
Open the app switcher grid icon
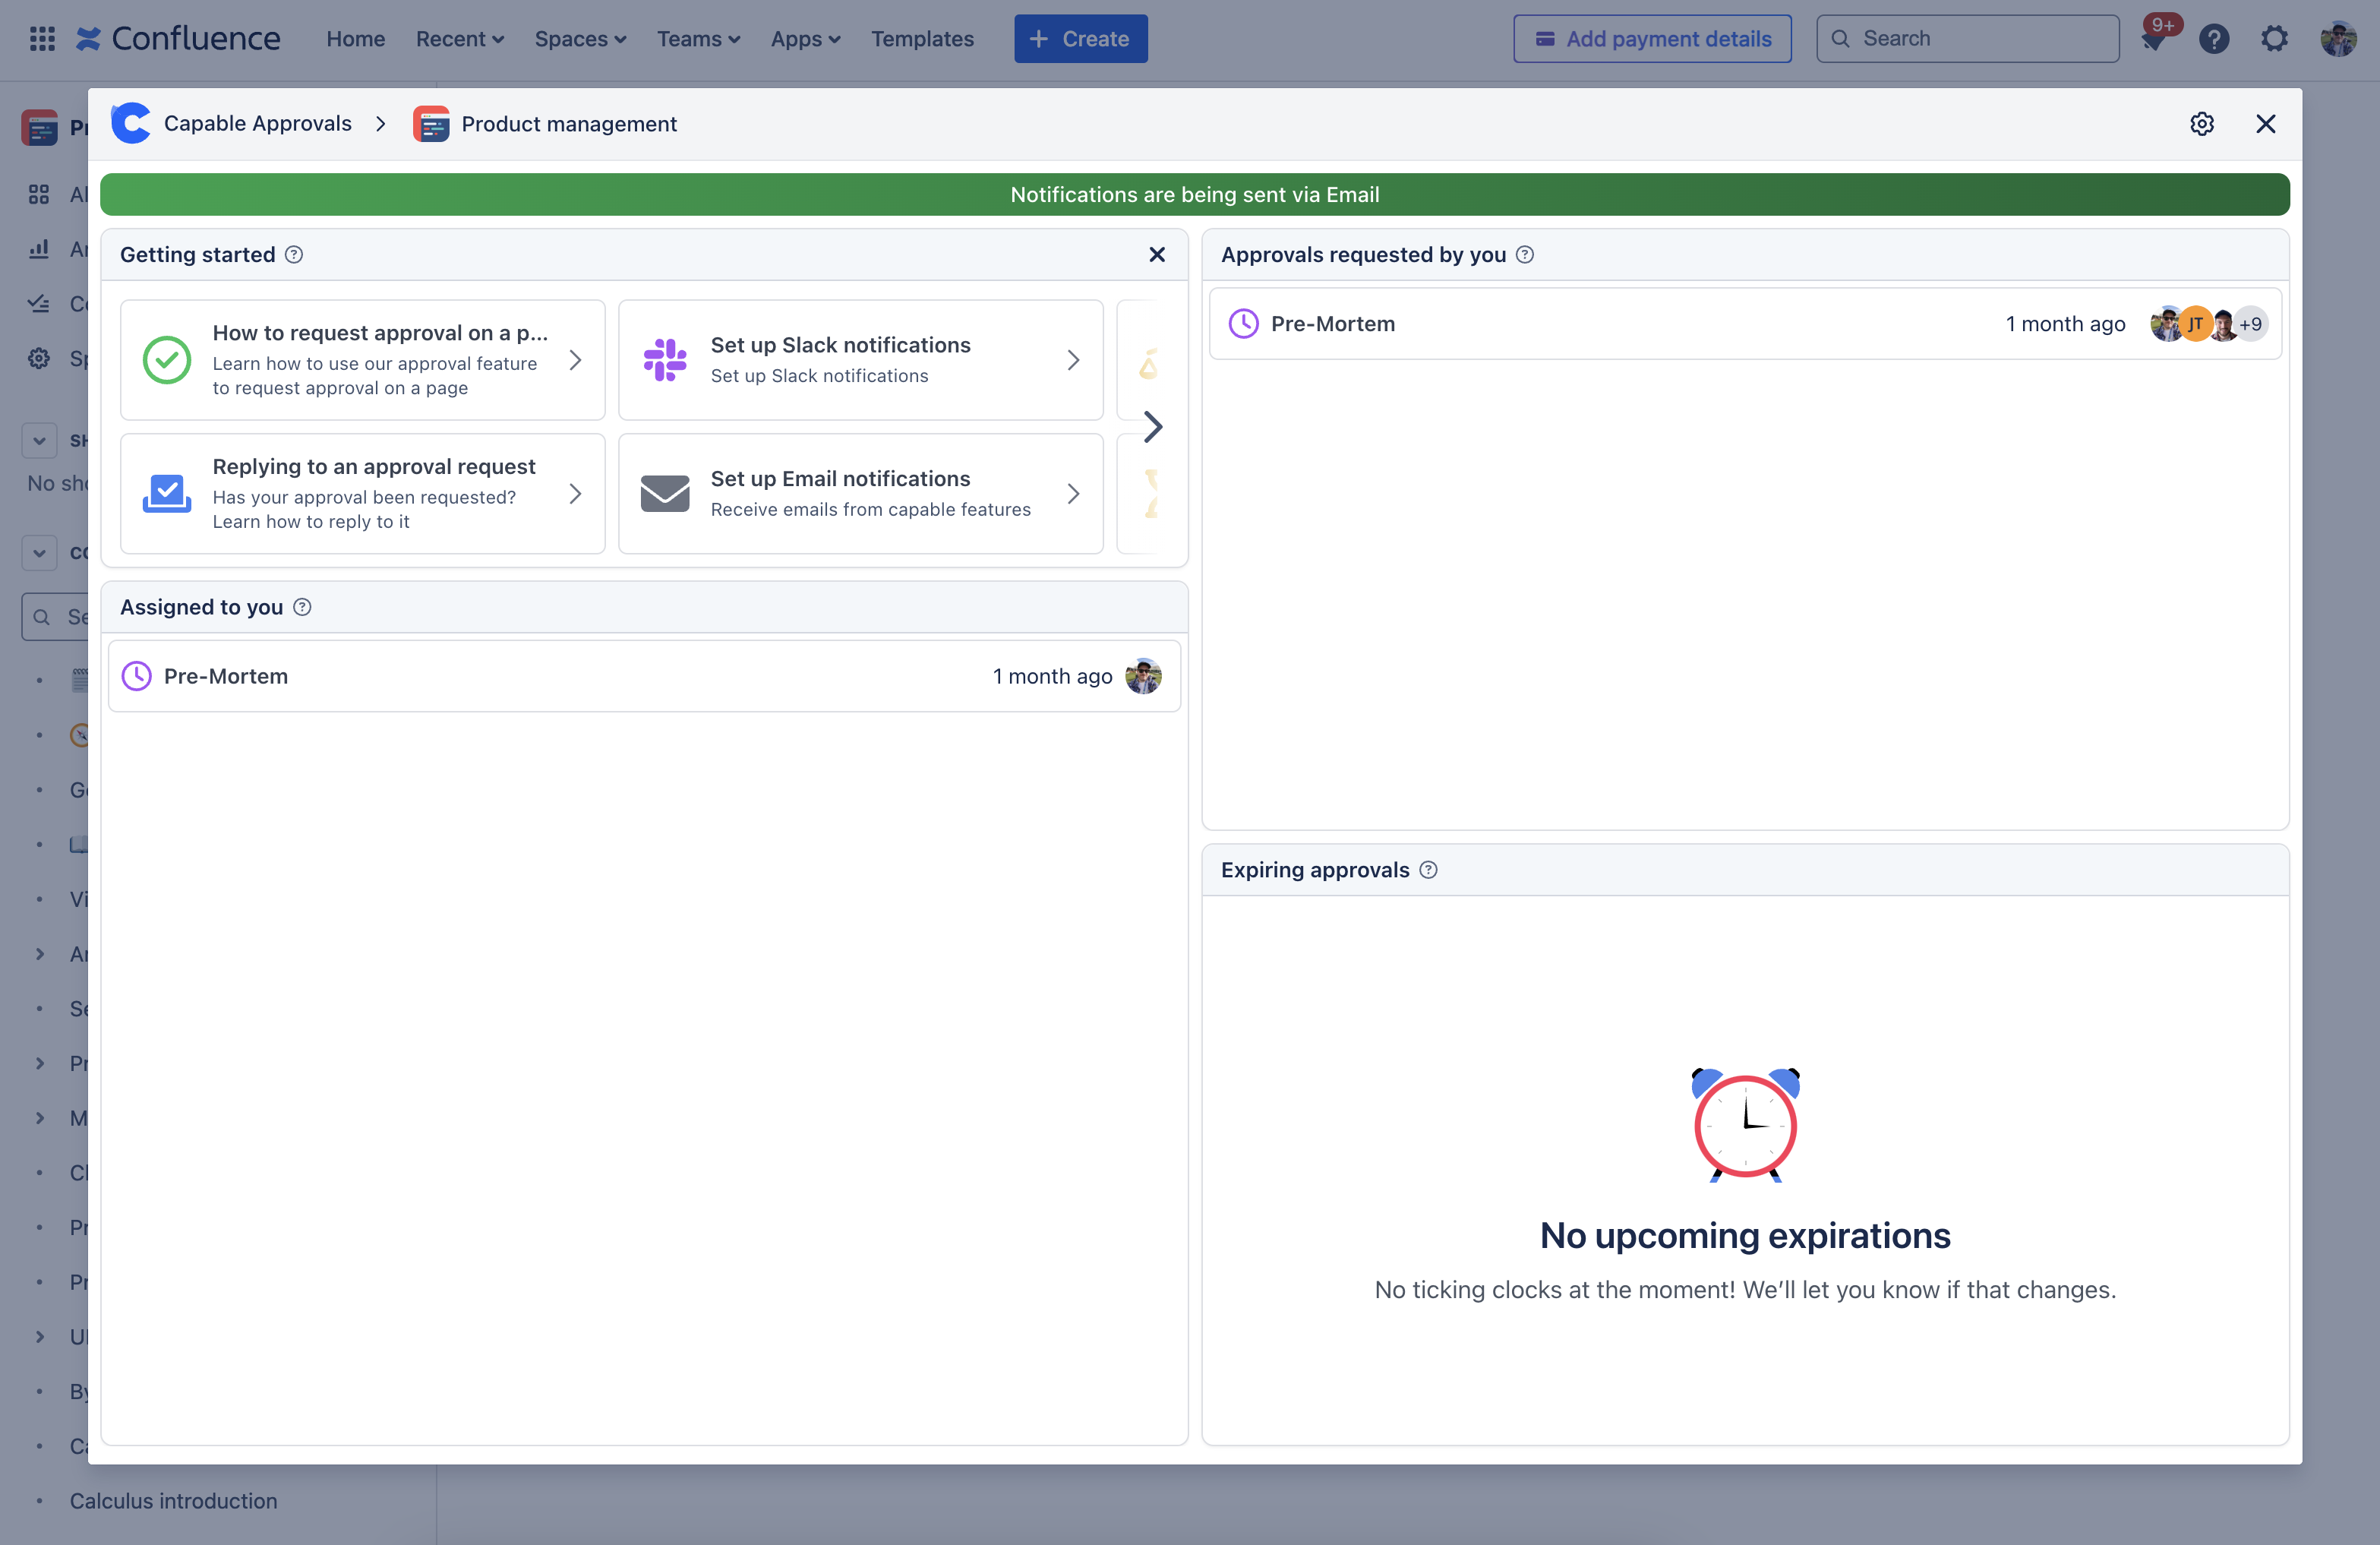(x=42, y=39)
